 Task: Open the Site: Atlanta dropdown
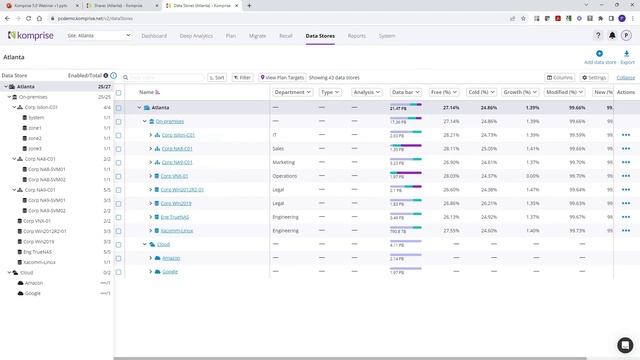[99, 36]
